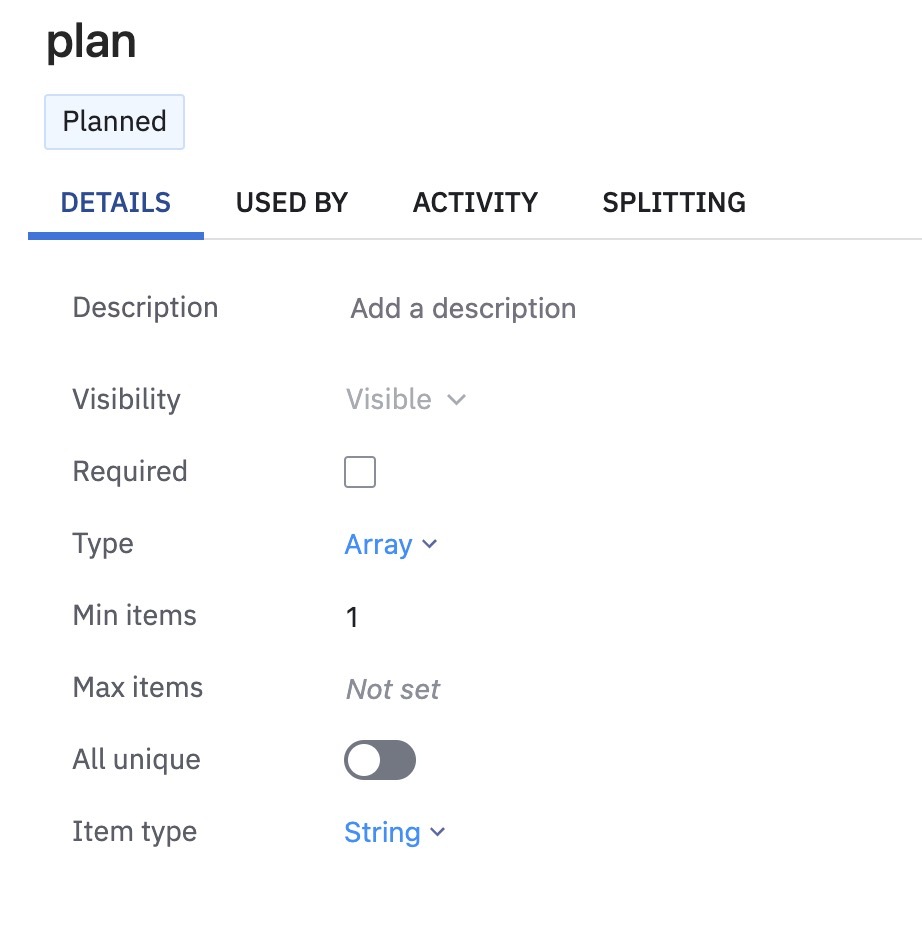This screenshot has width=922, height=952.
Task: Click the Add a description field
Action: click(x=463, y=308)
